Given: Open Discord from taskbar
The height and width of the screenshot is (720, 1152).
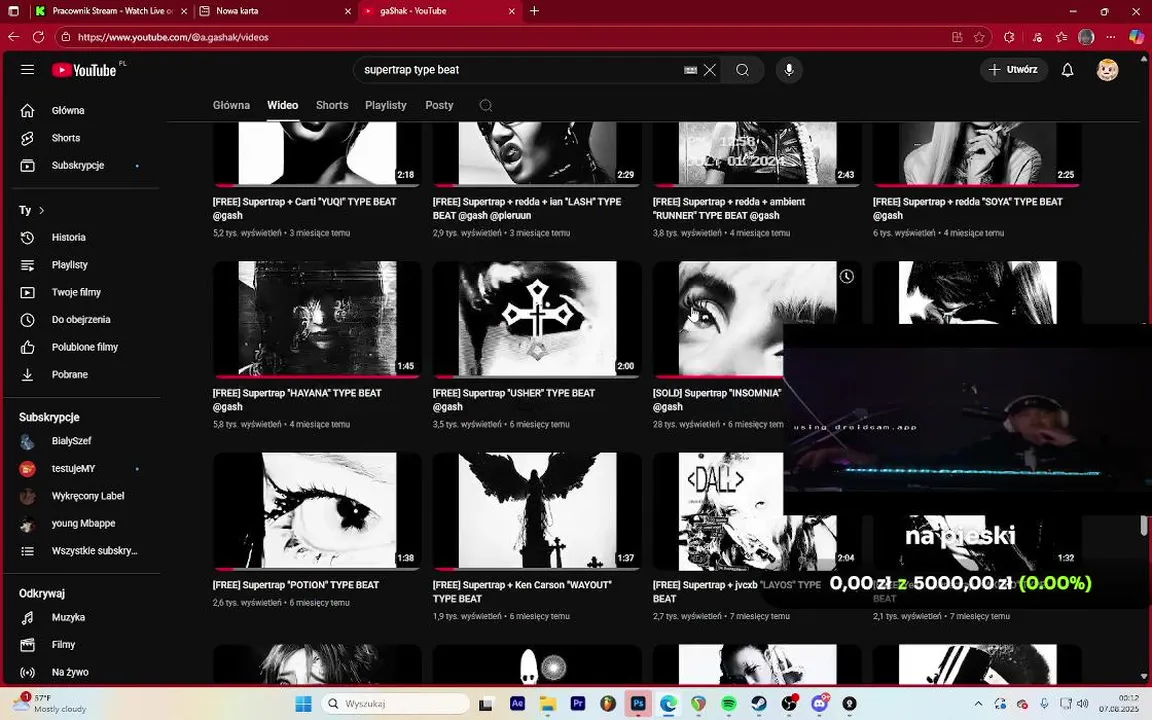Looking at the screenshot, I should pyautogui.click(x=819, y=704).
